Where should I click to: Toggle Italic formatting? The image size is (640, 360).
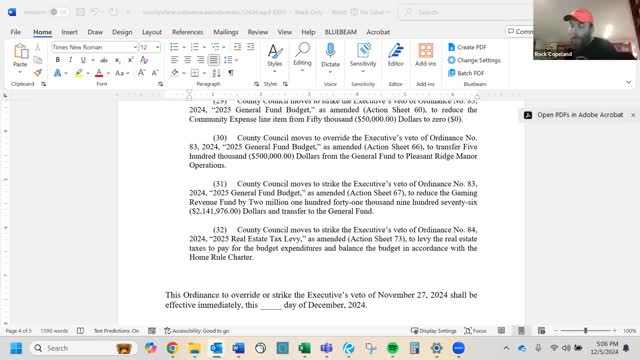[70, 60]
